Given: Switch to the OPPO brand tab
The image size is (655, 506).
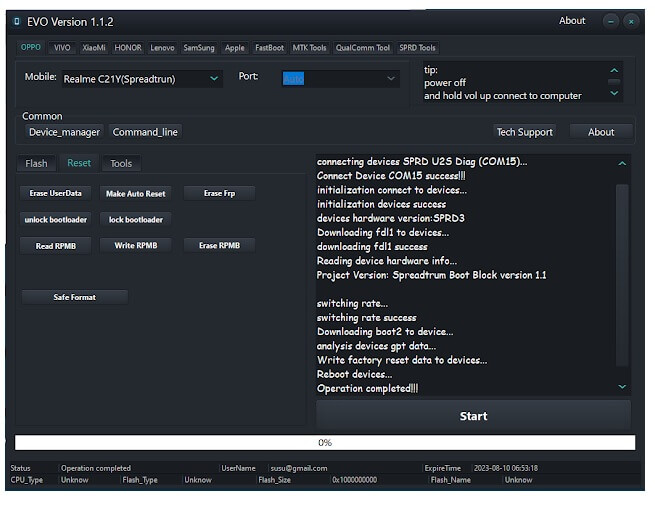Looking at the screenshot, I should point(31,47).
